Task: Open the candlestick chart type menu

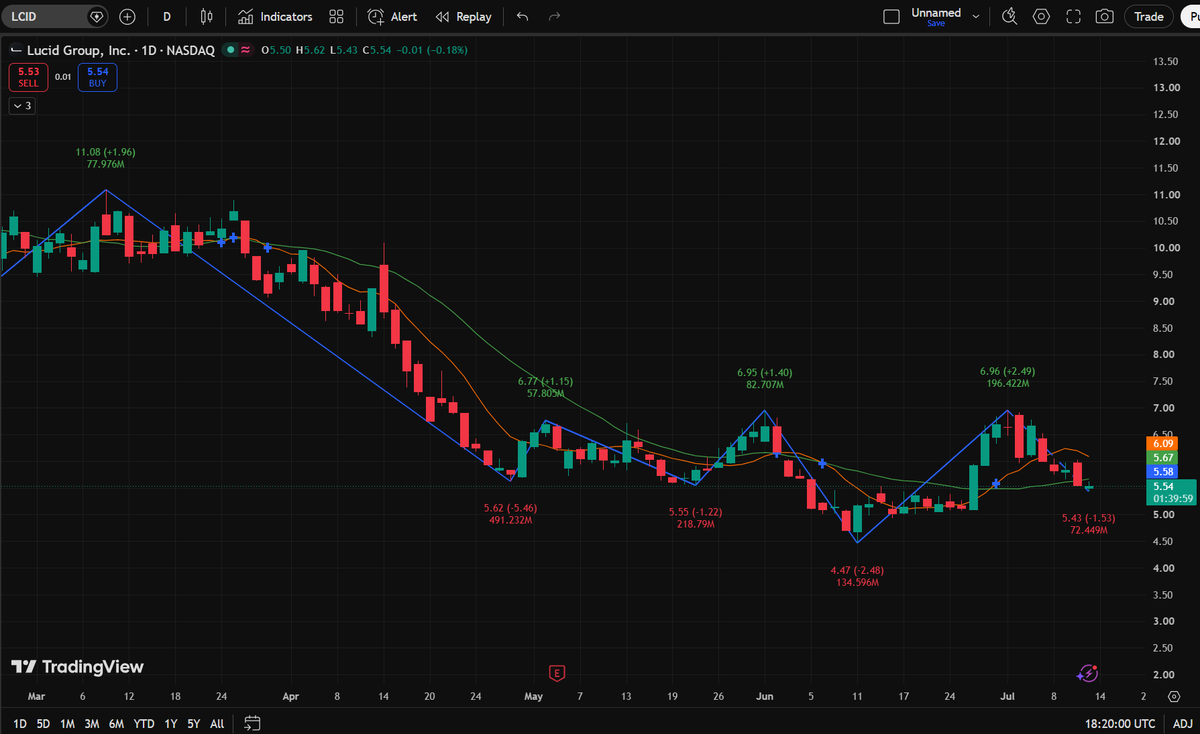Action: pyautogui.click(x=207, y=16)
